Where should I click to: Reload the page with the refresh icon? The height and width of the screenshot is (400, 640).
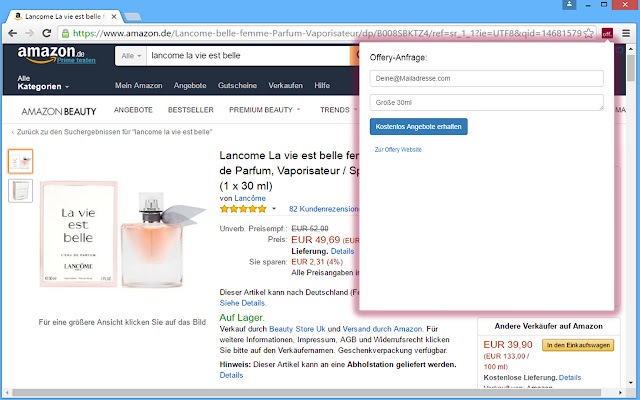tap(55, 34)
